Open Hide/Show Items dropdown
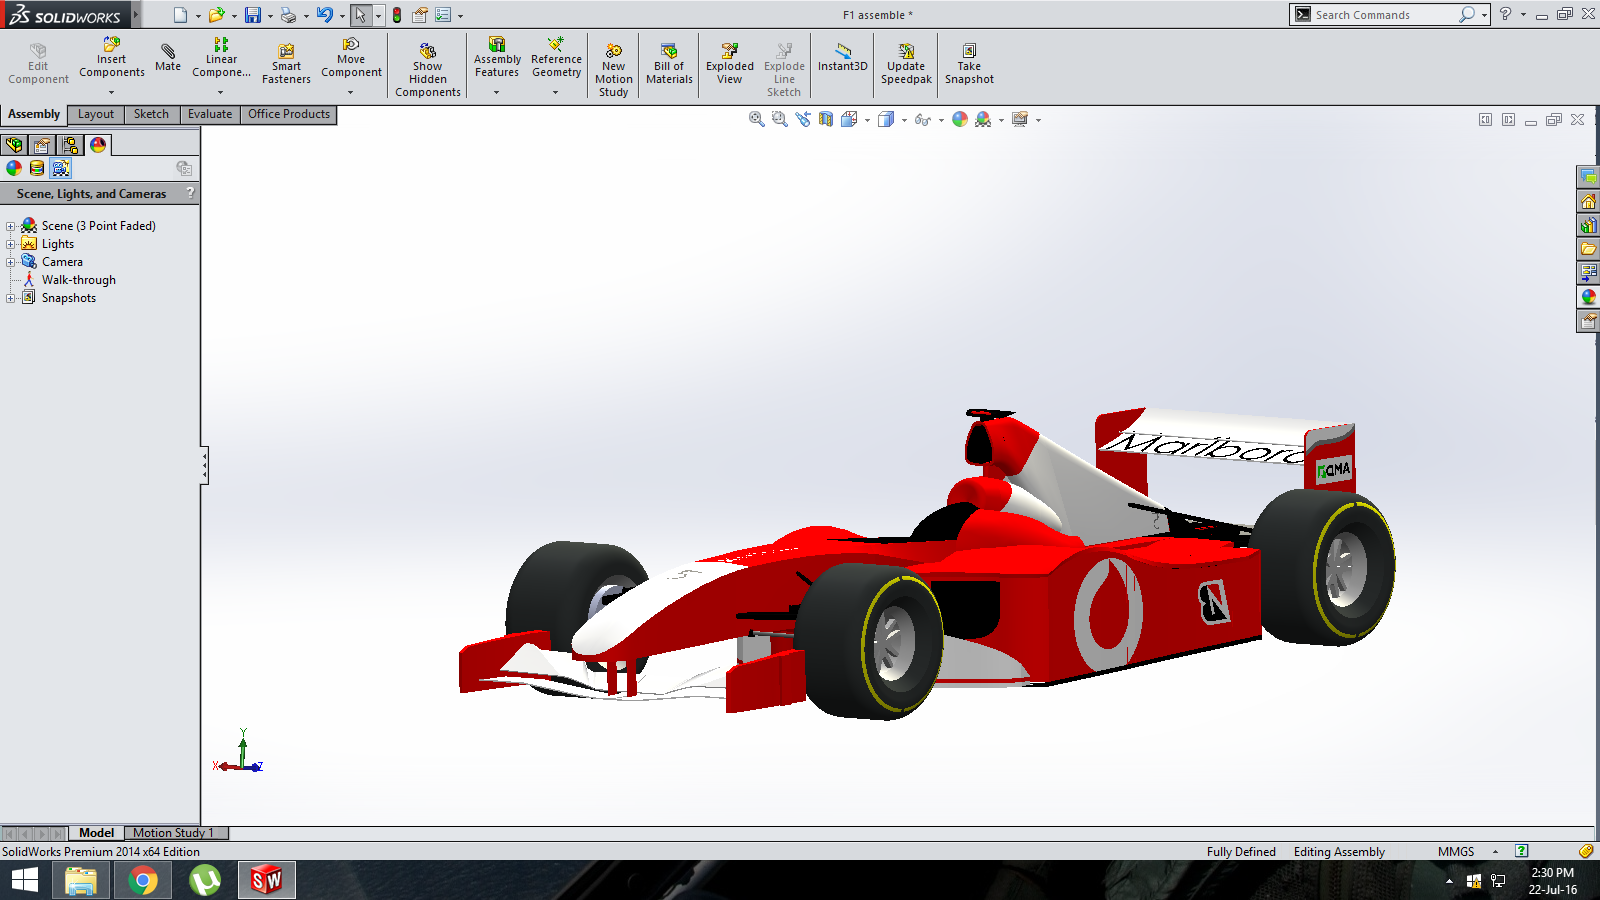Screen dimensions: 1600x900 pyautogui.click(x=941, y=120)
